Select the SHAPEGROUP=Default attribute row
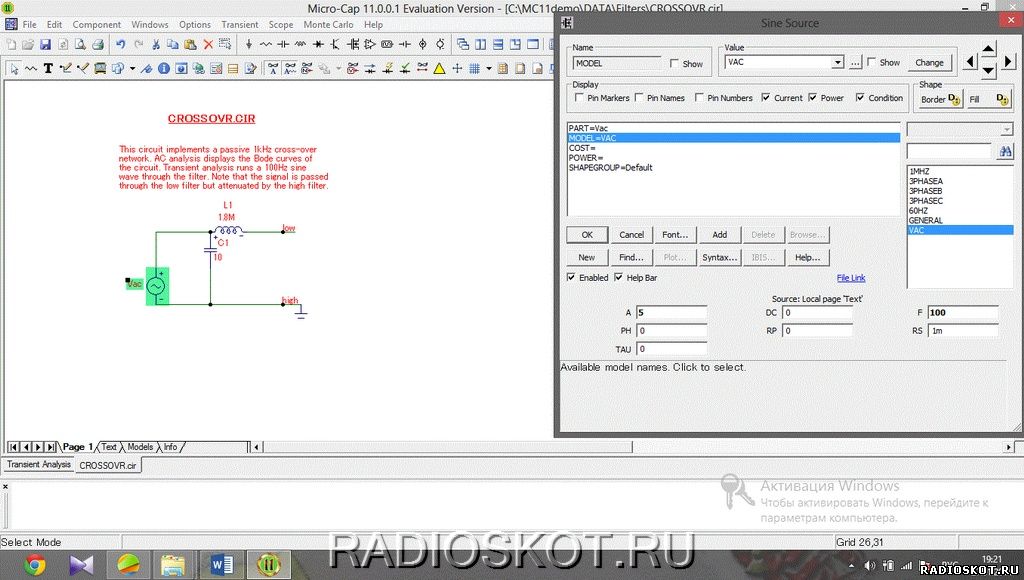The width and height of the screenshot is (1024, 580). pyautogui.click(x=733, y=168)
